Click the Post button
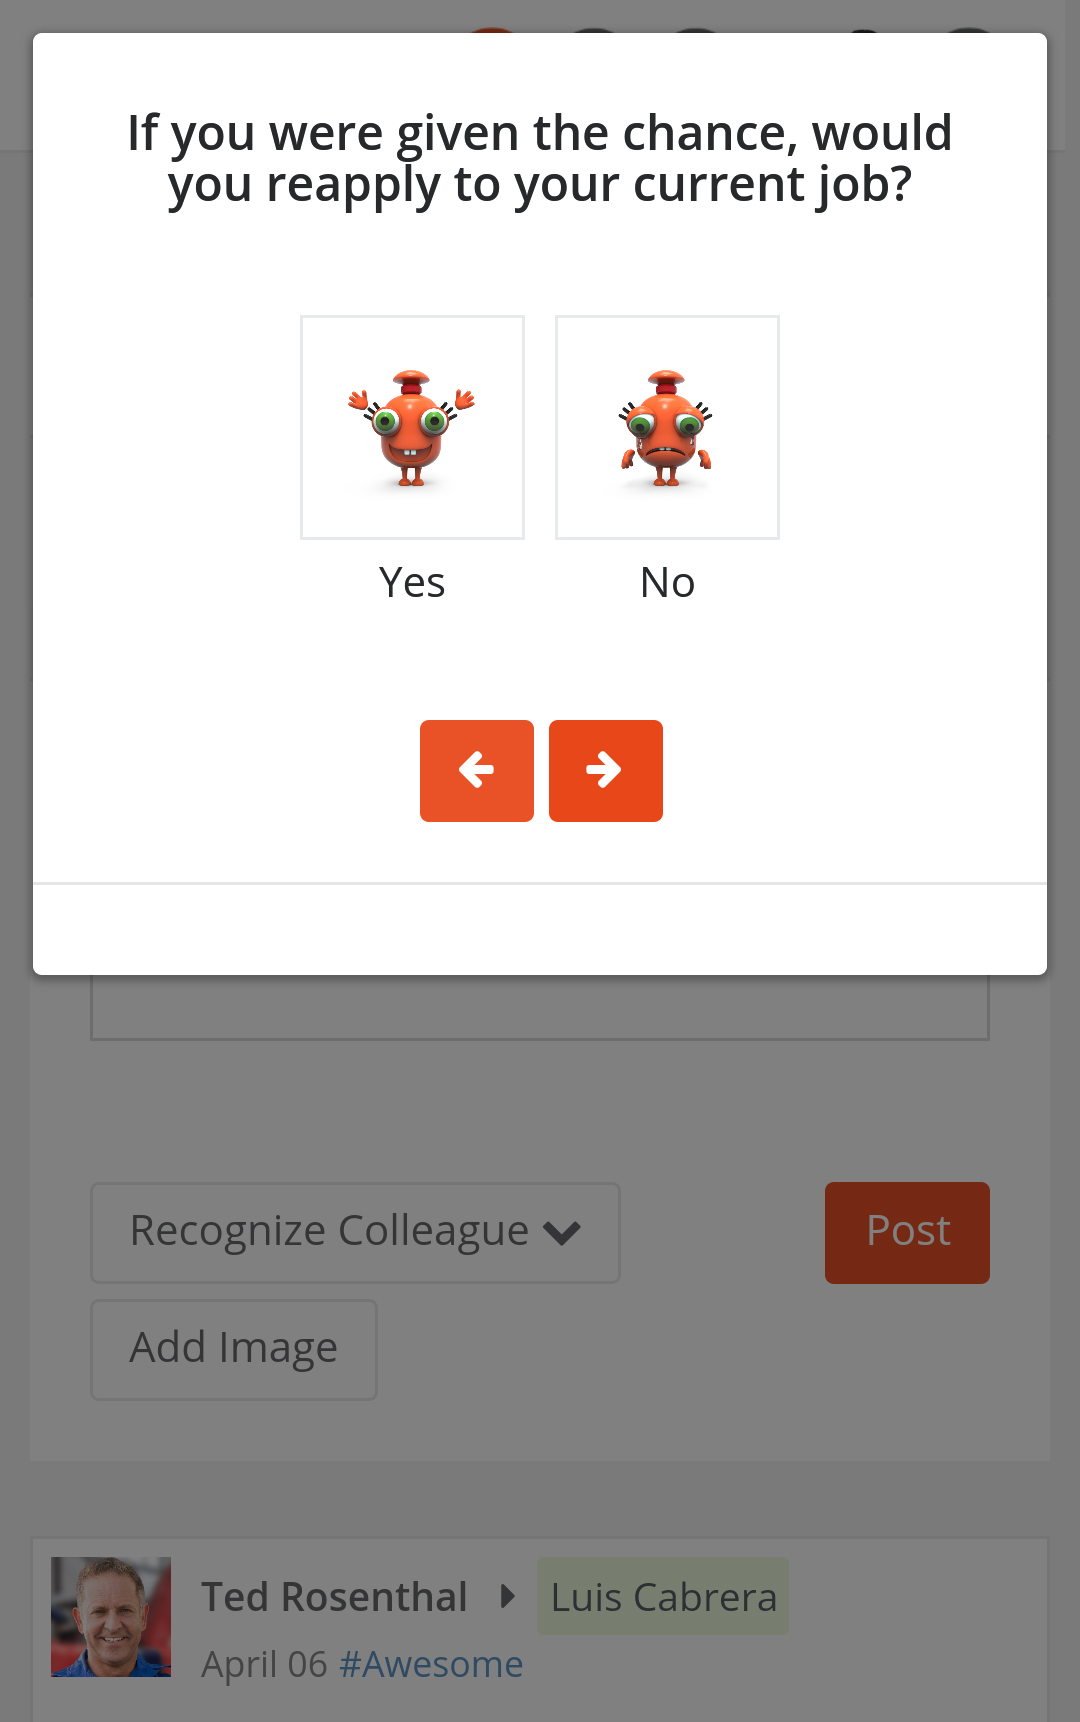 (907, 1233)
